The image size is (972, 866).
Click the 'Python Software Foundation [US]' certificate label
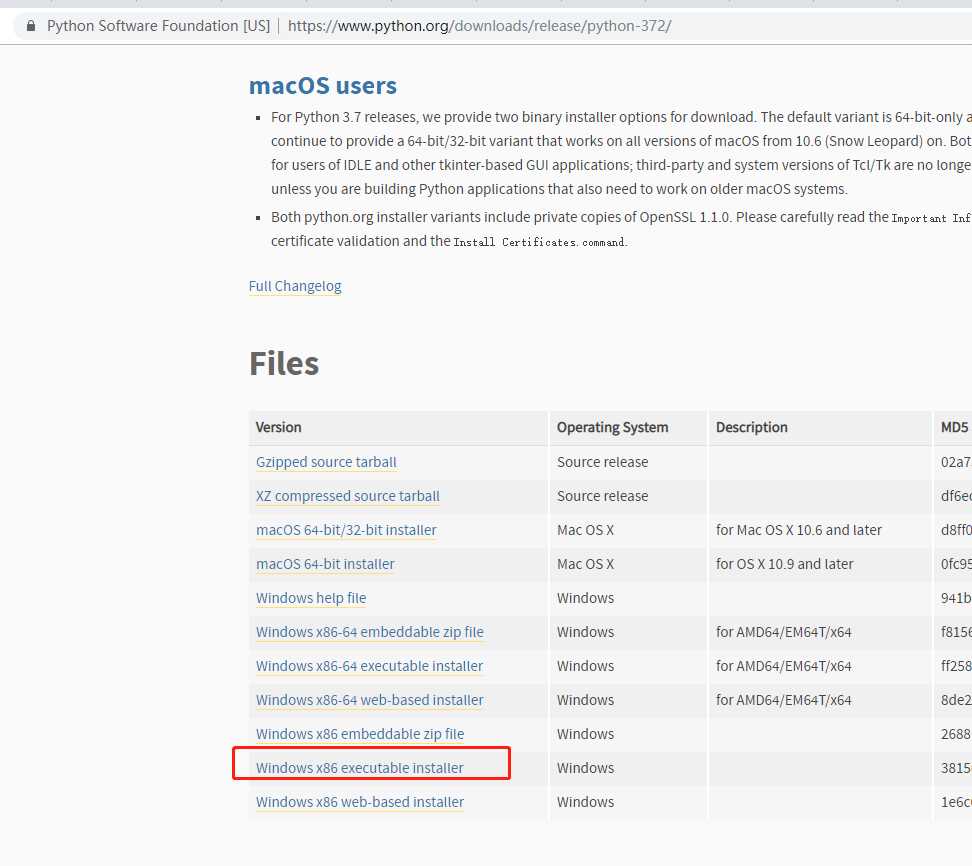click(159, 26)
